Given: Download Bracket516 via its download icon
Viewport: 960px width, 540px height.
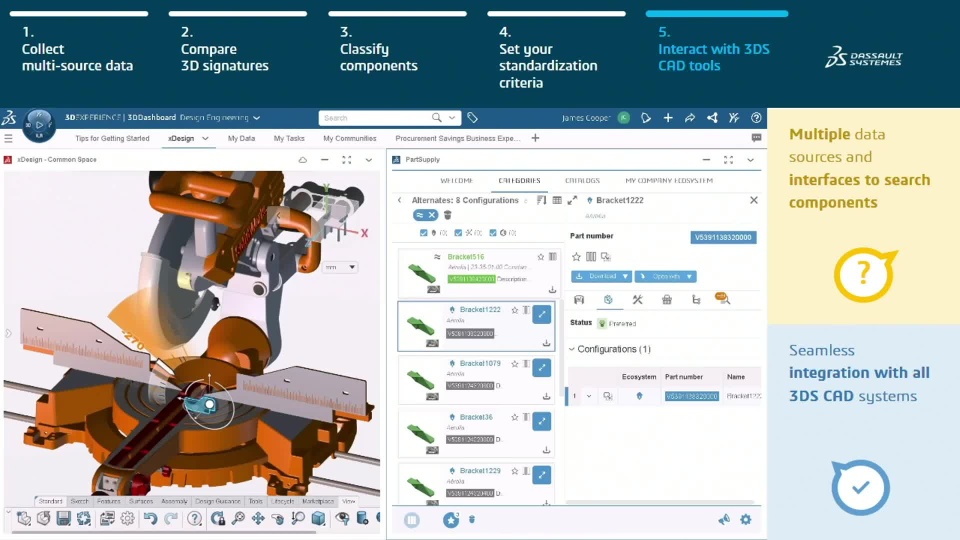Looking at the screenshot, I should (x=552, y=290).
